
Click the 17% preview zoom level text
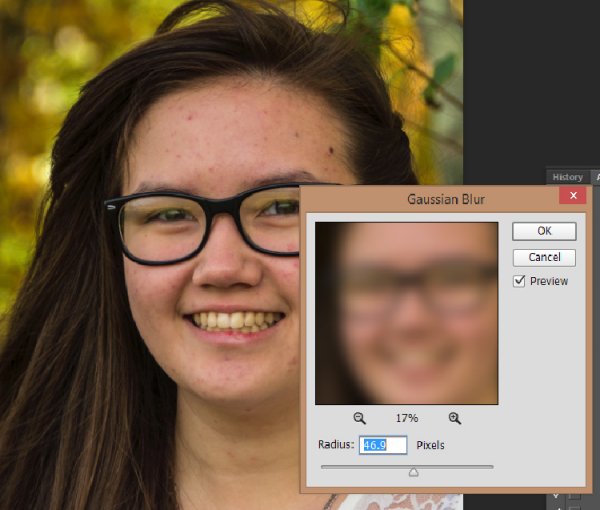pos(407,418)
